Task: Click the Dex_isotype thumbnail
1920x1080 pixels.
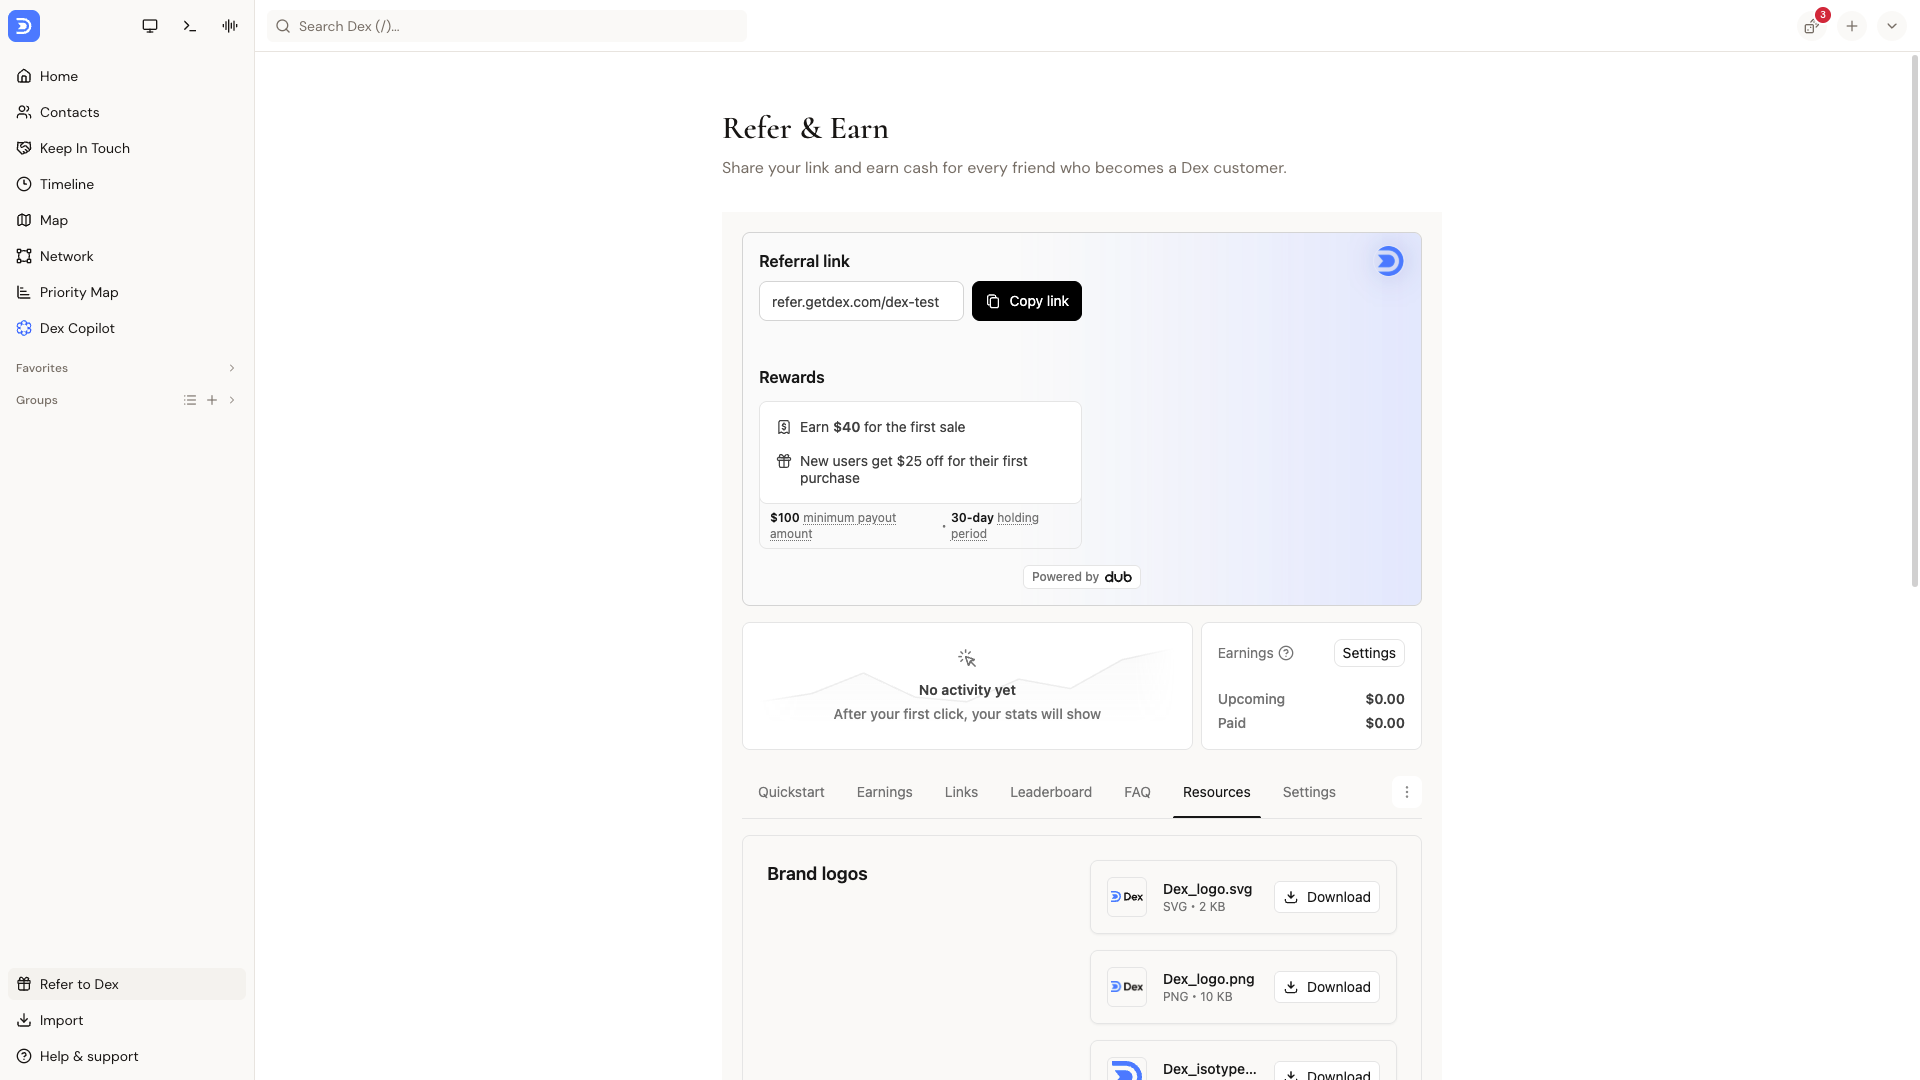Action: tap(1127, 1068)
